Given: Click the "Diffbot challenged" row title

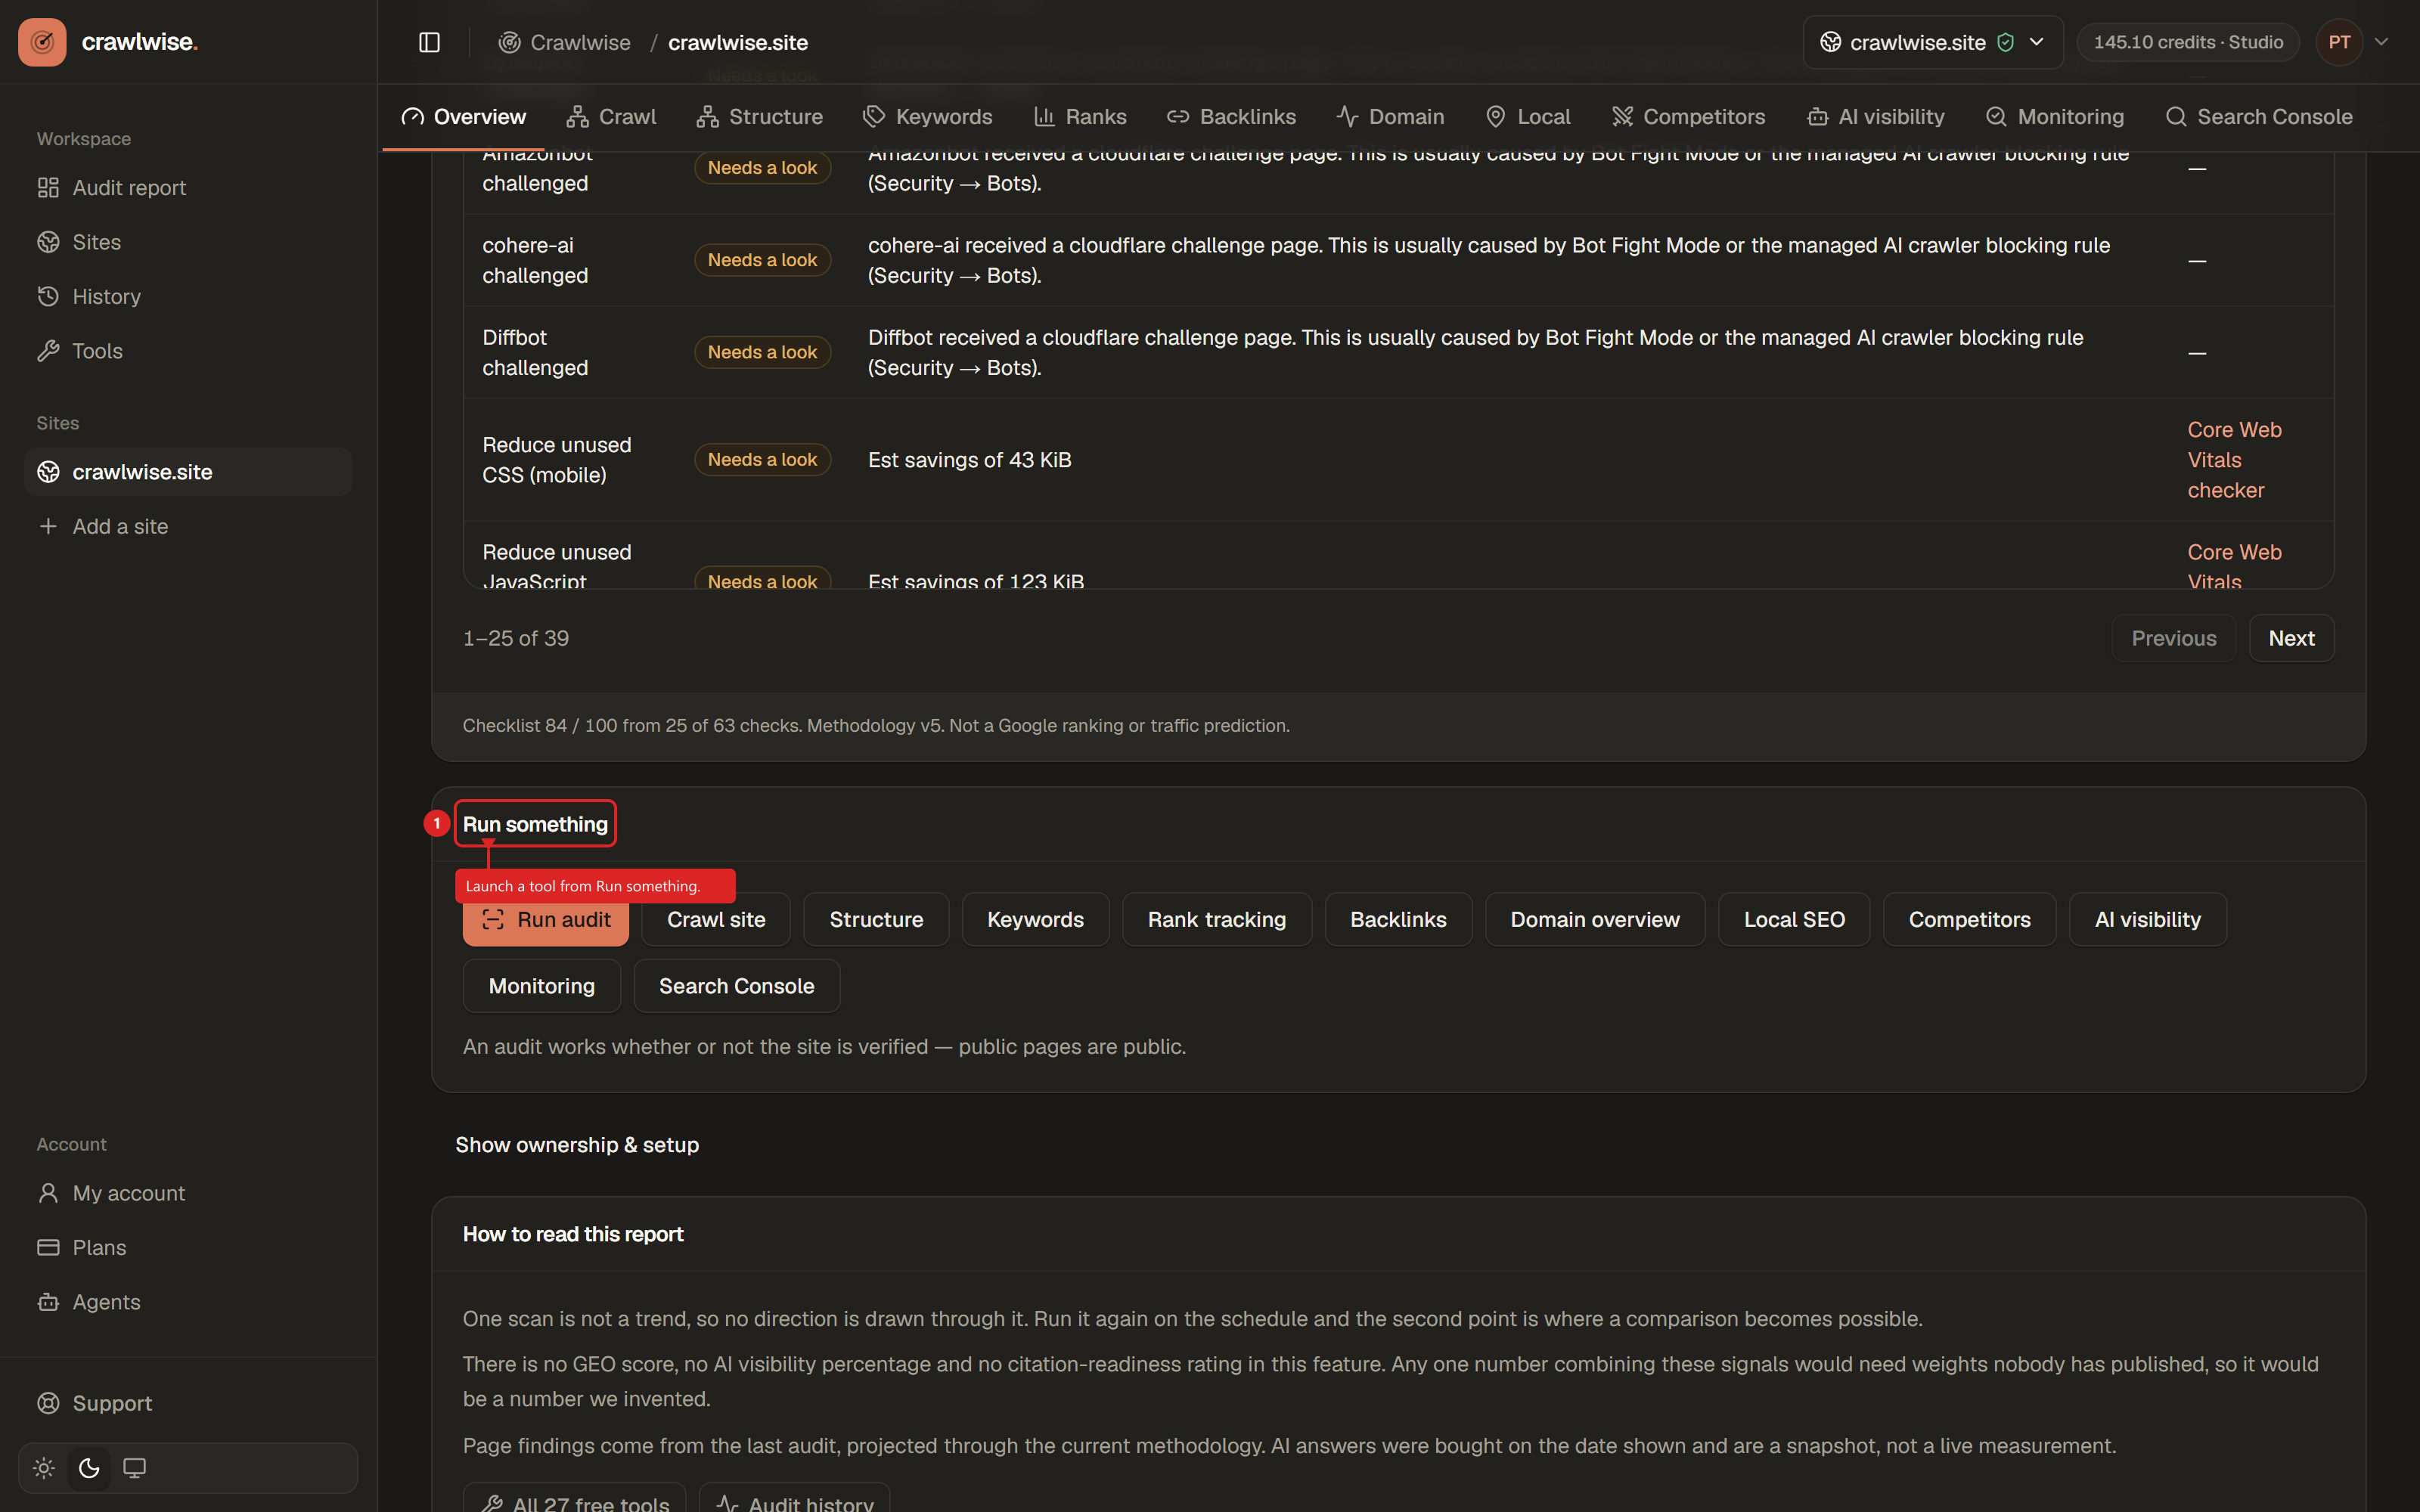Looking at the screenshot, I should [535, 353].
